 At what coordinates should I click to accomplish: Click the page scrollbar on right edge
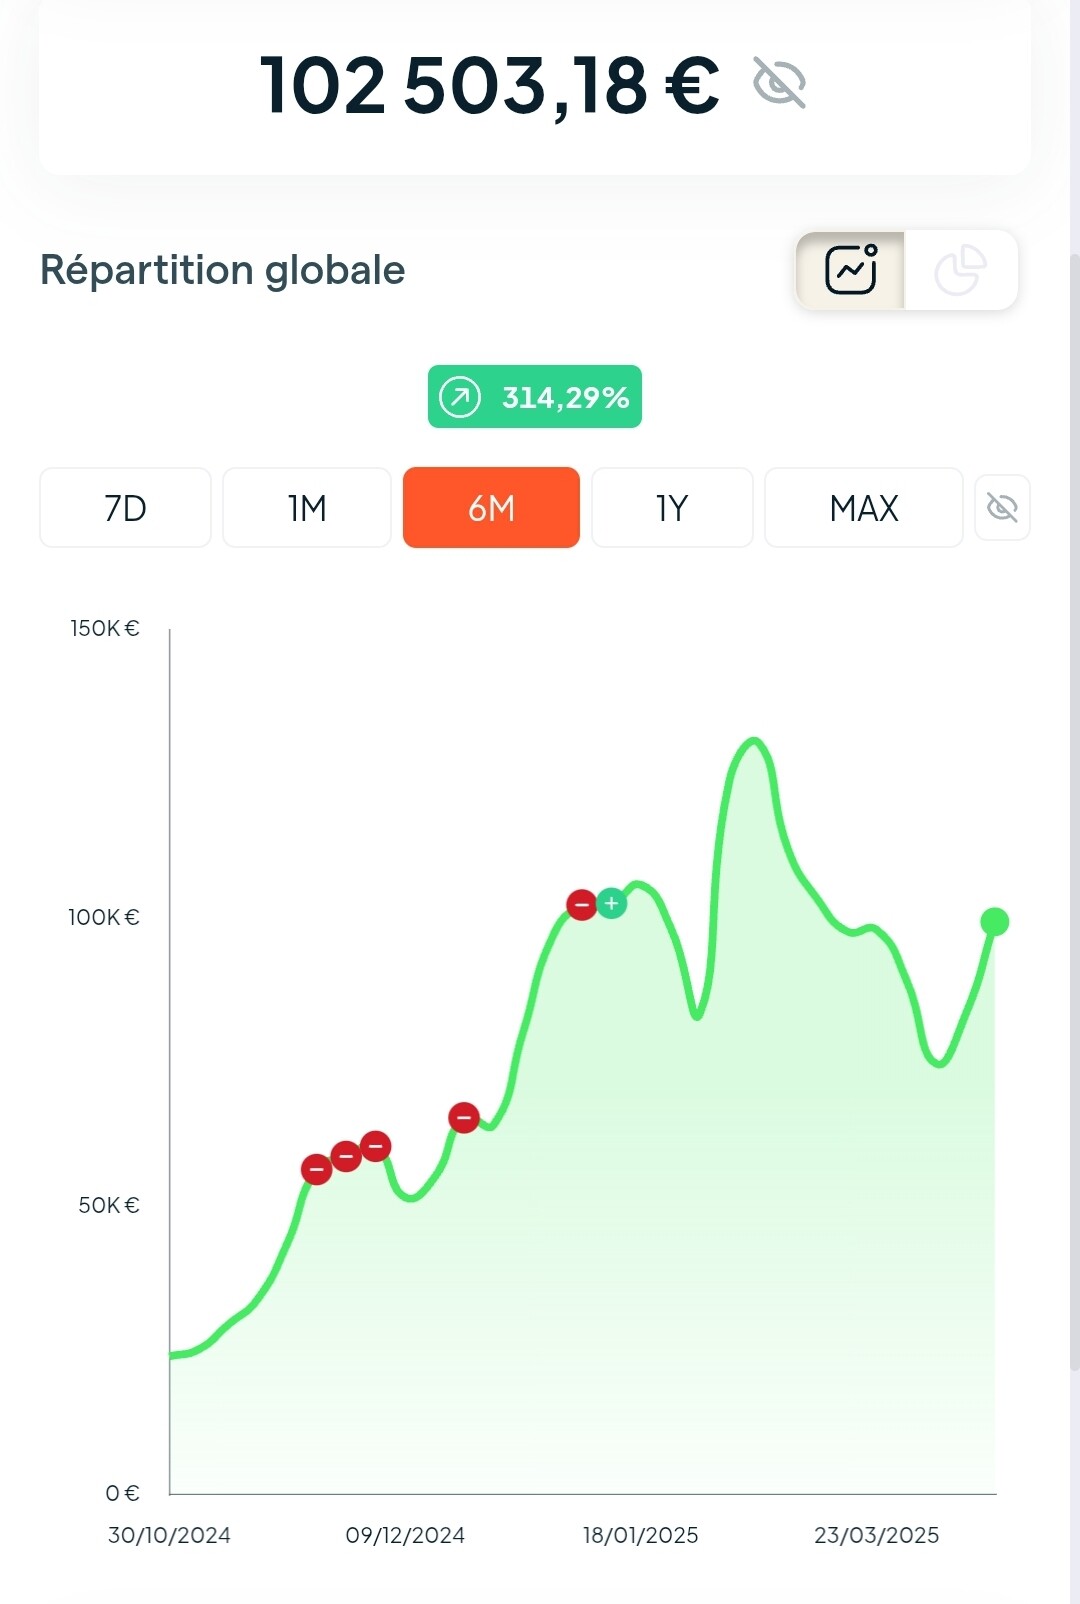coord(1074,810)
